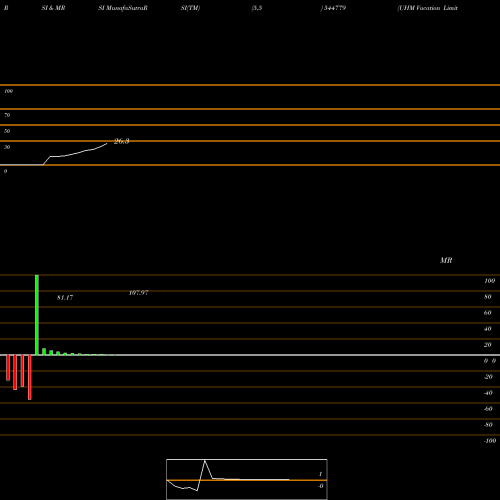Click the 70 level RSI axis label
This screenshot has height=500, width=500.
[7, 115]
